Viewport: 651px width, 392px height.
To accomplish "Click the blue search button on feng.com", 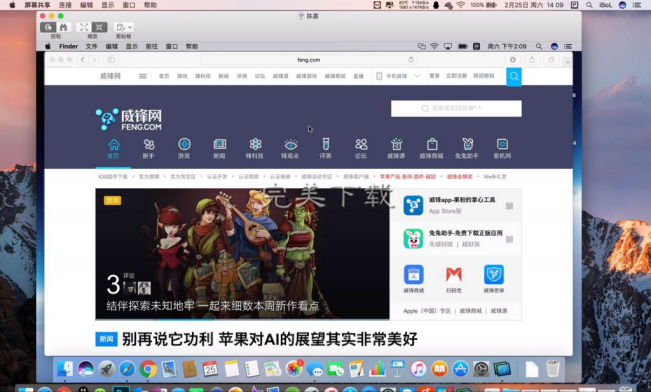I will pos(514,76).
